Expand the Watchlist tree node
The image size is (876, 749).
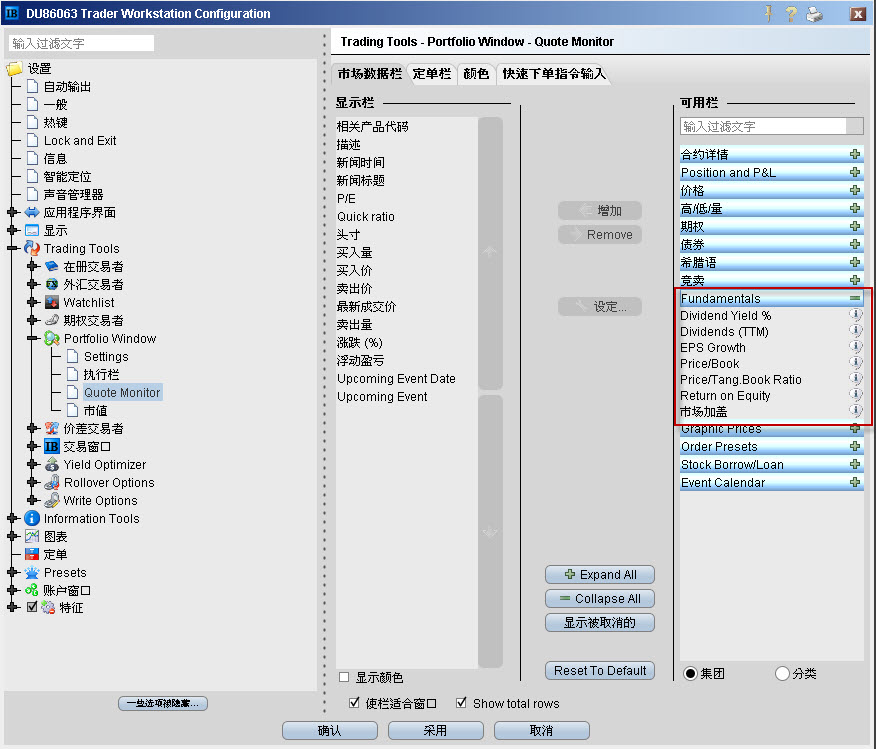click(x=32, y=303)
